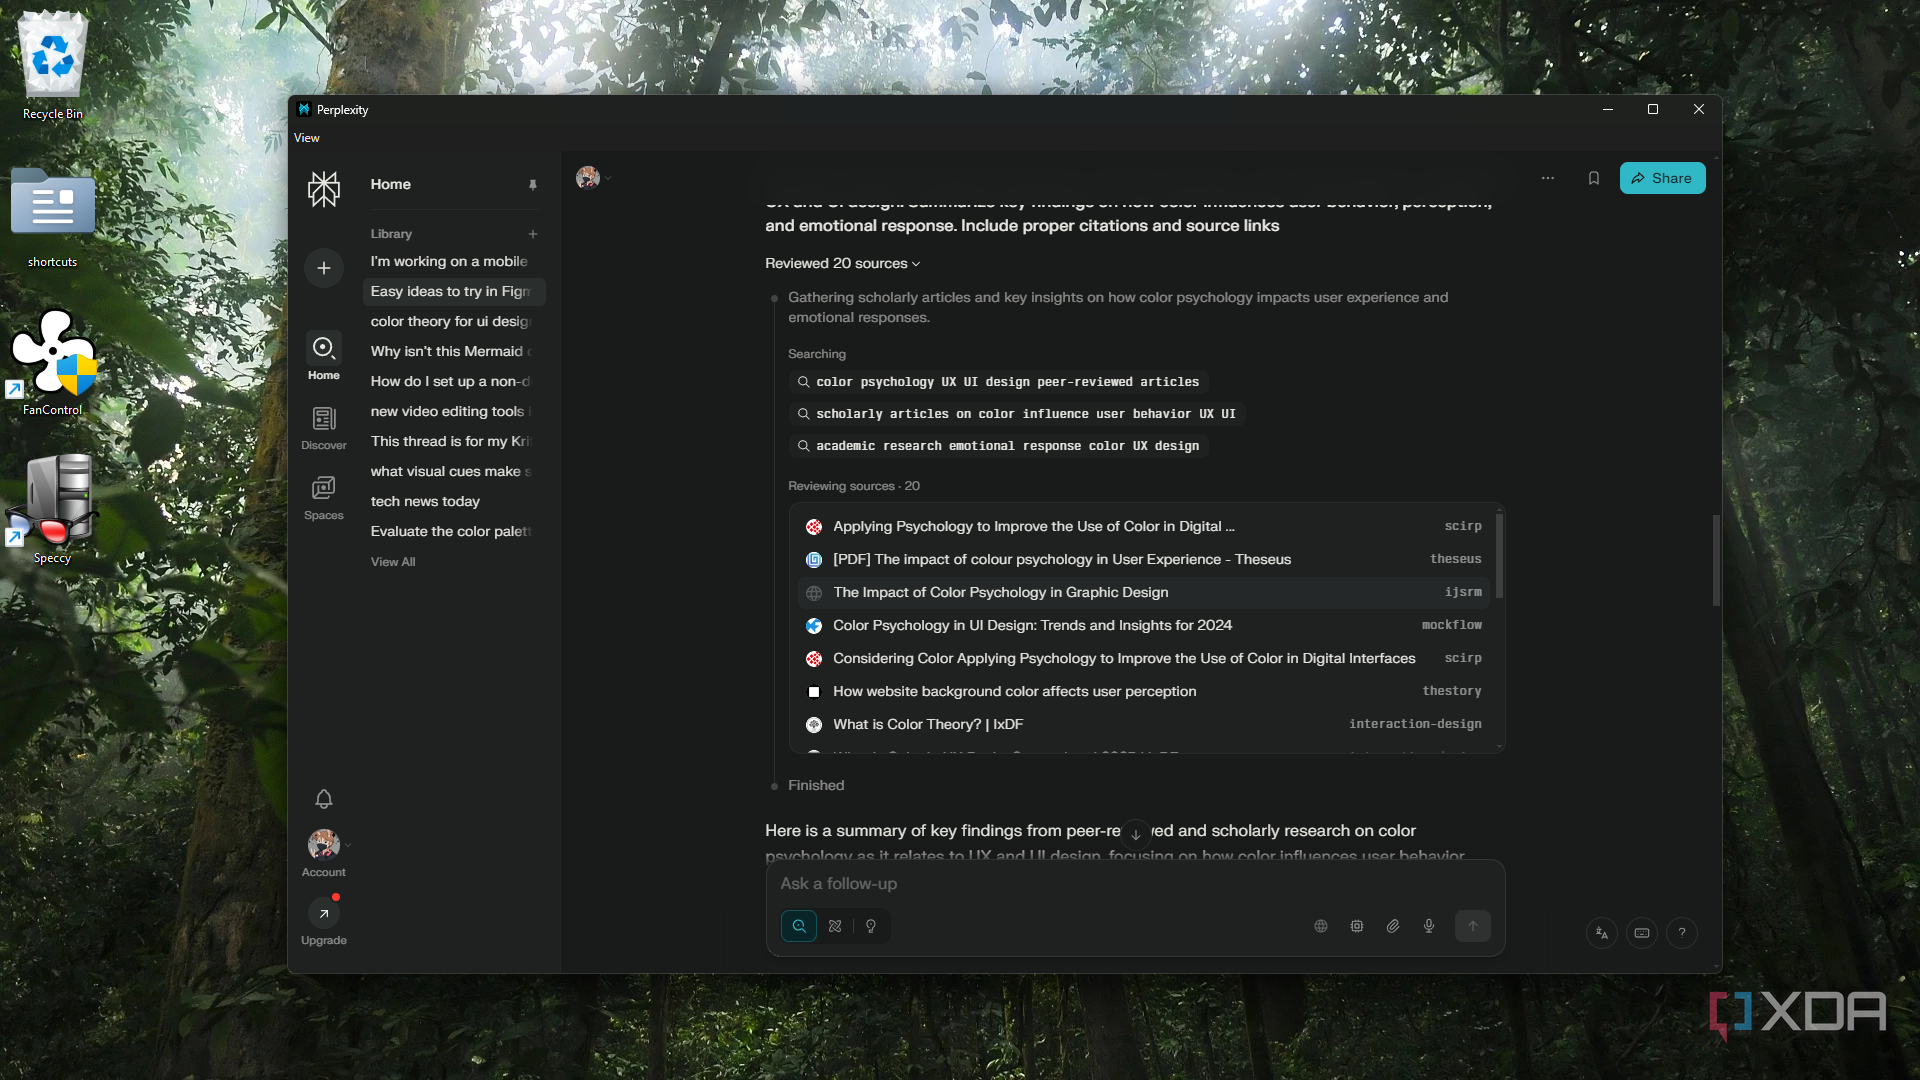Select the Labs lightbulb mode icon
1920x1080 pixels.
click(x=871, y=926)
